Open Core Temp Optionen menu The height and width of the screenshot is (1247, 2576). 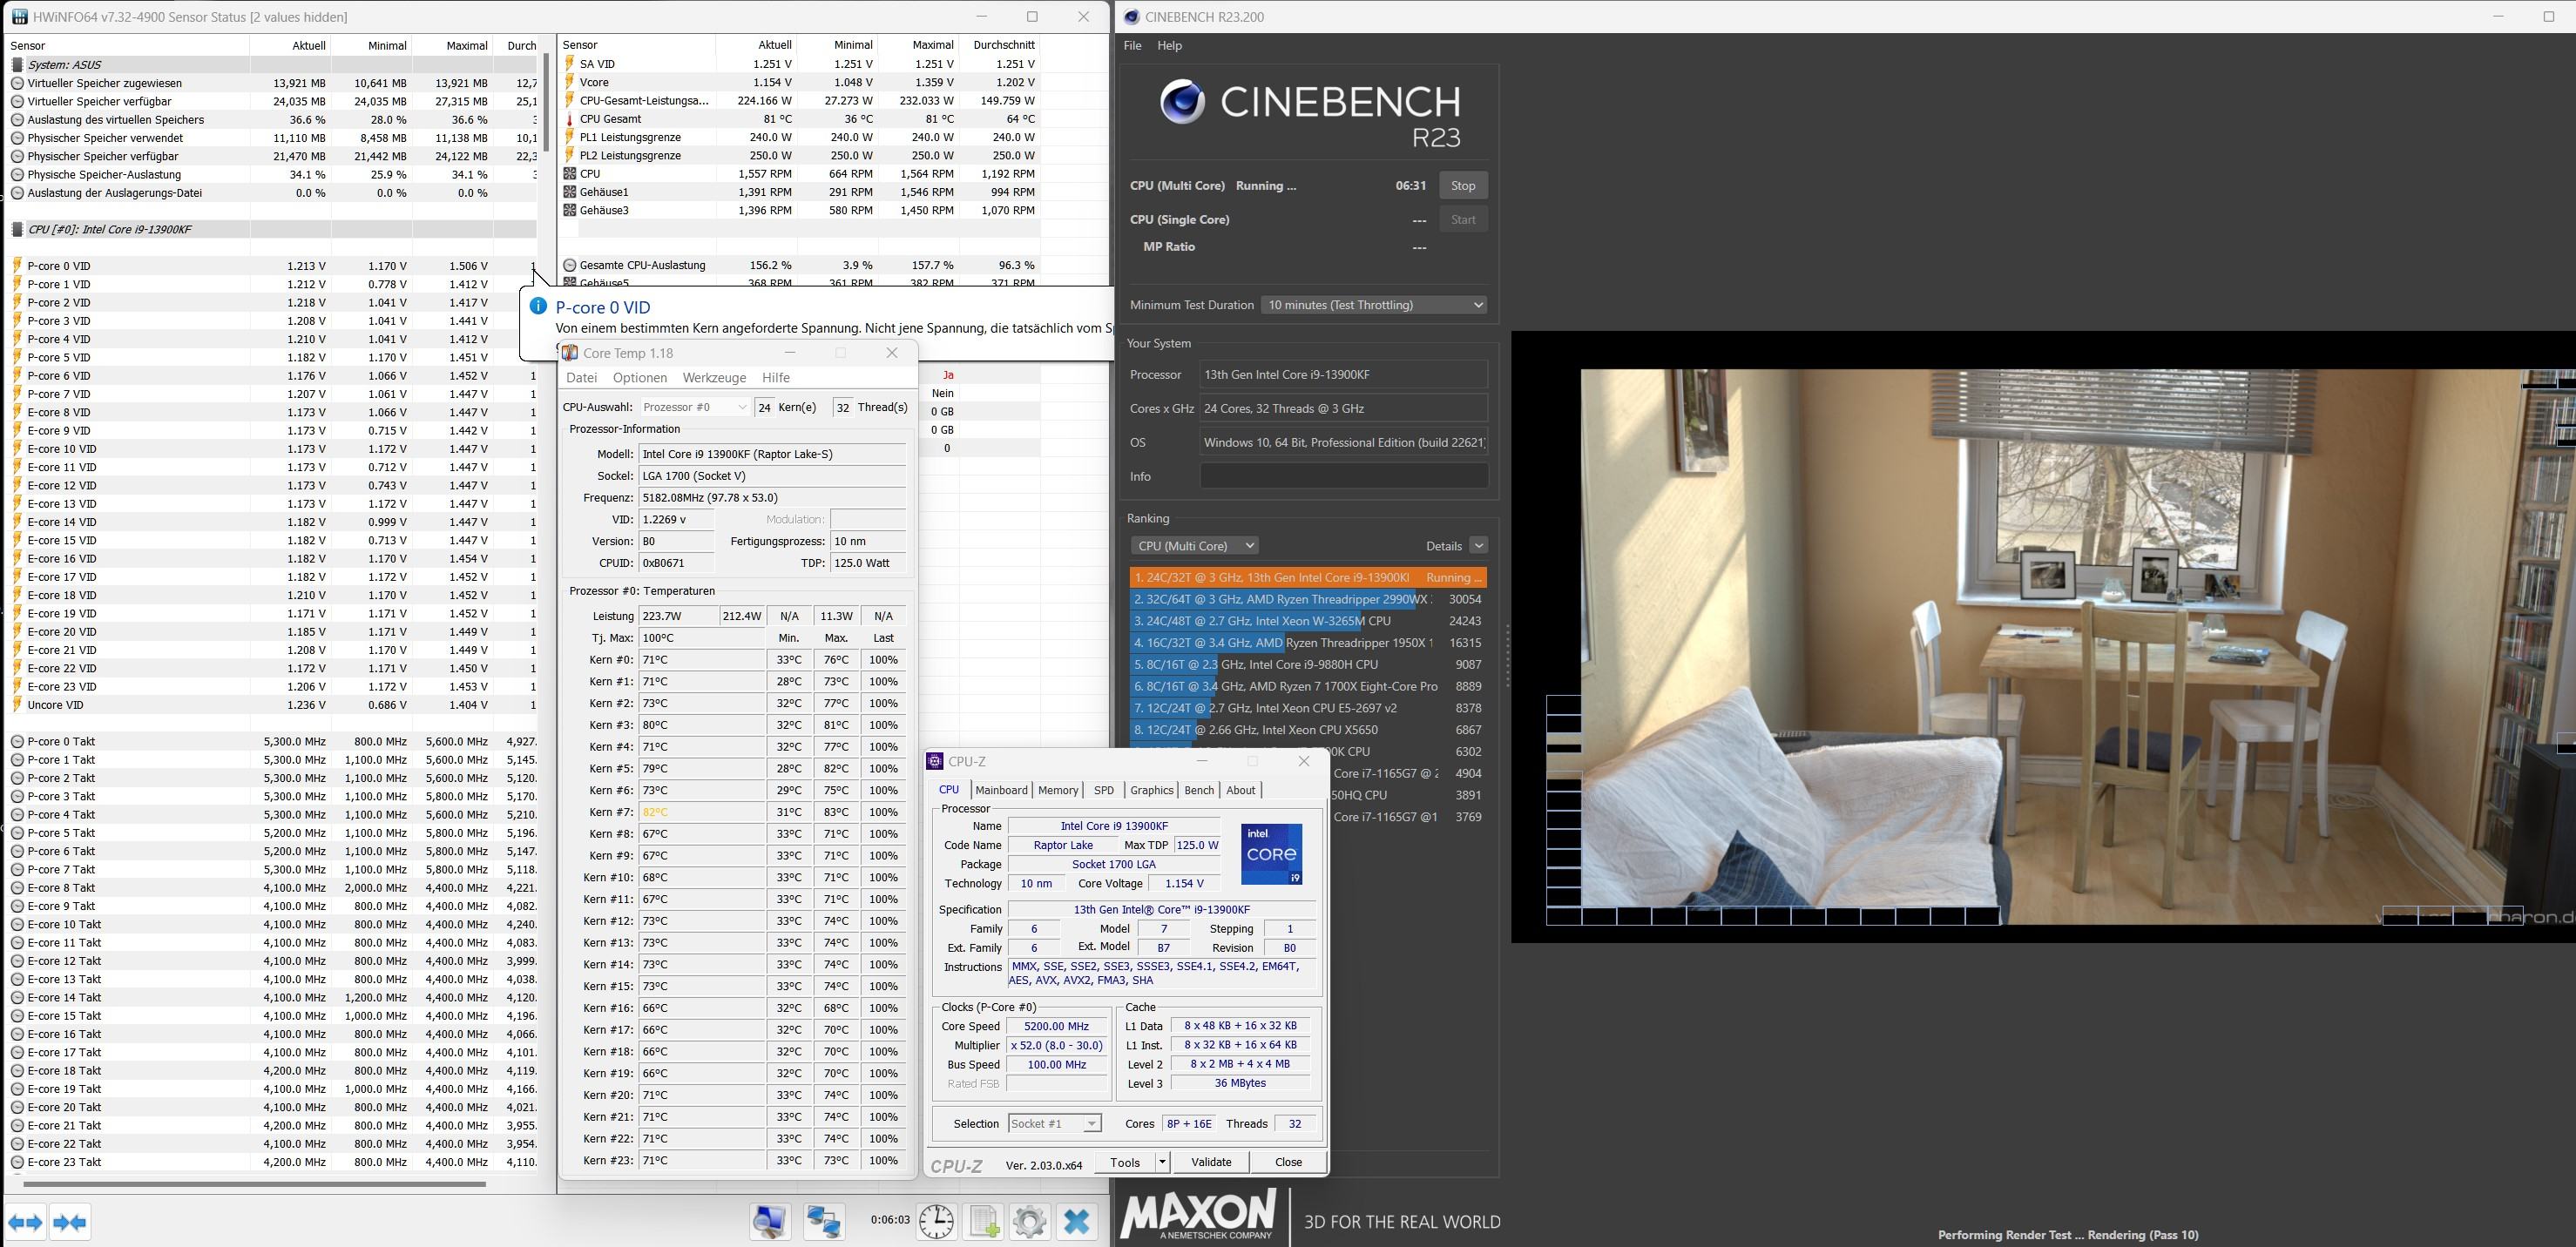(640, 378)
